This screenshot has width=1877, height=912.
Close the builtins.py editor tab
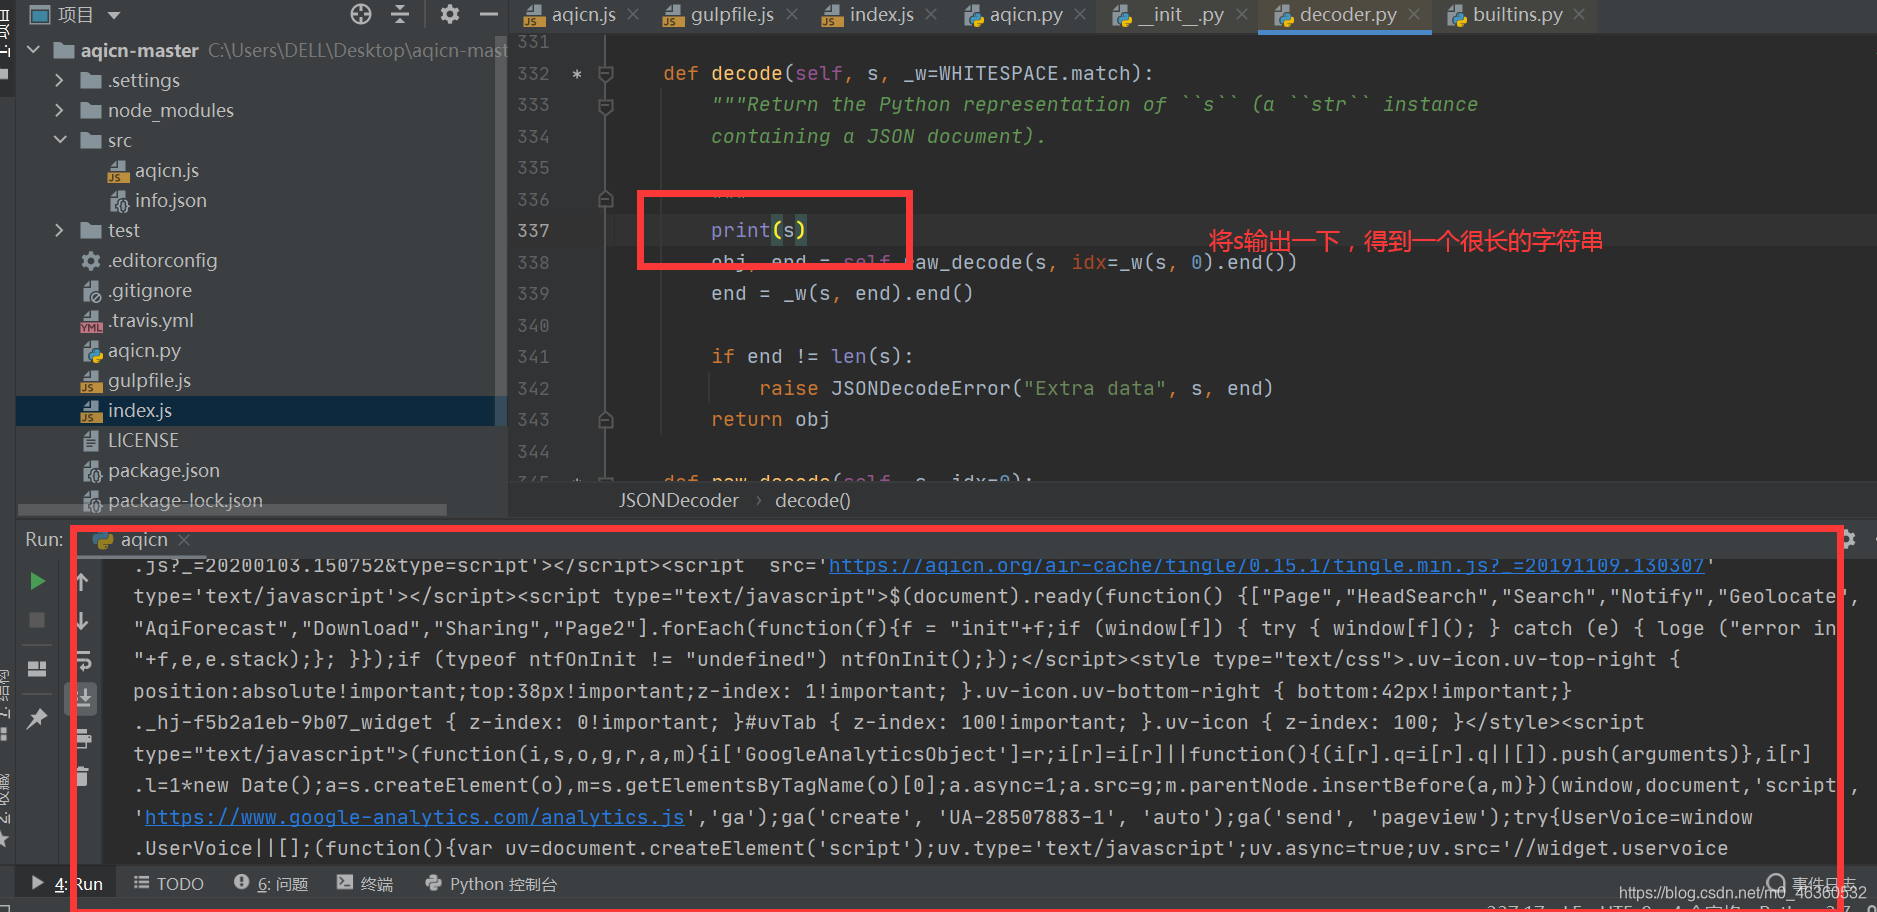click(1579, 14)
